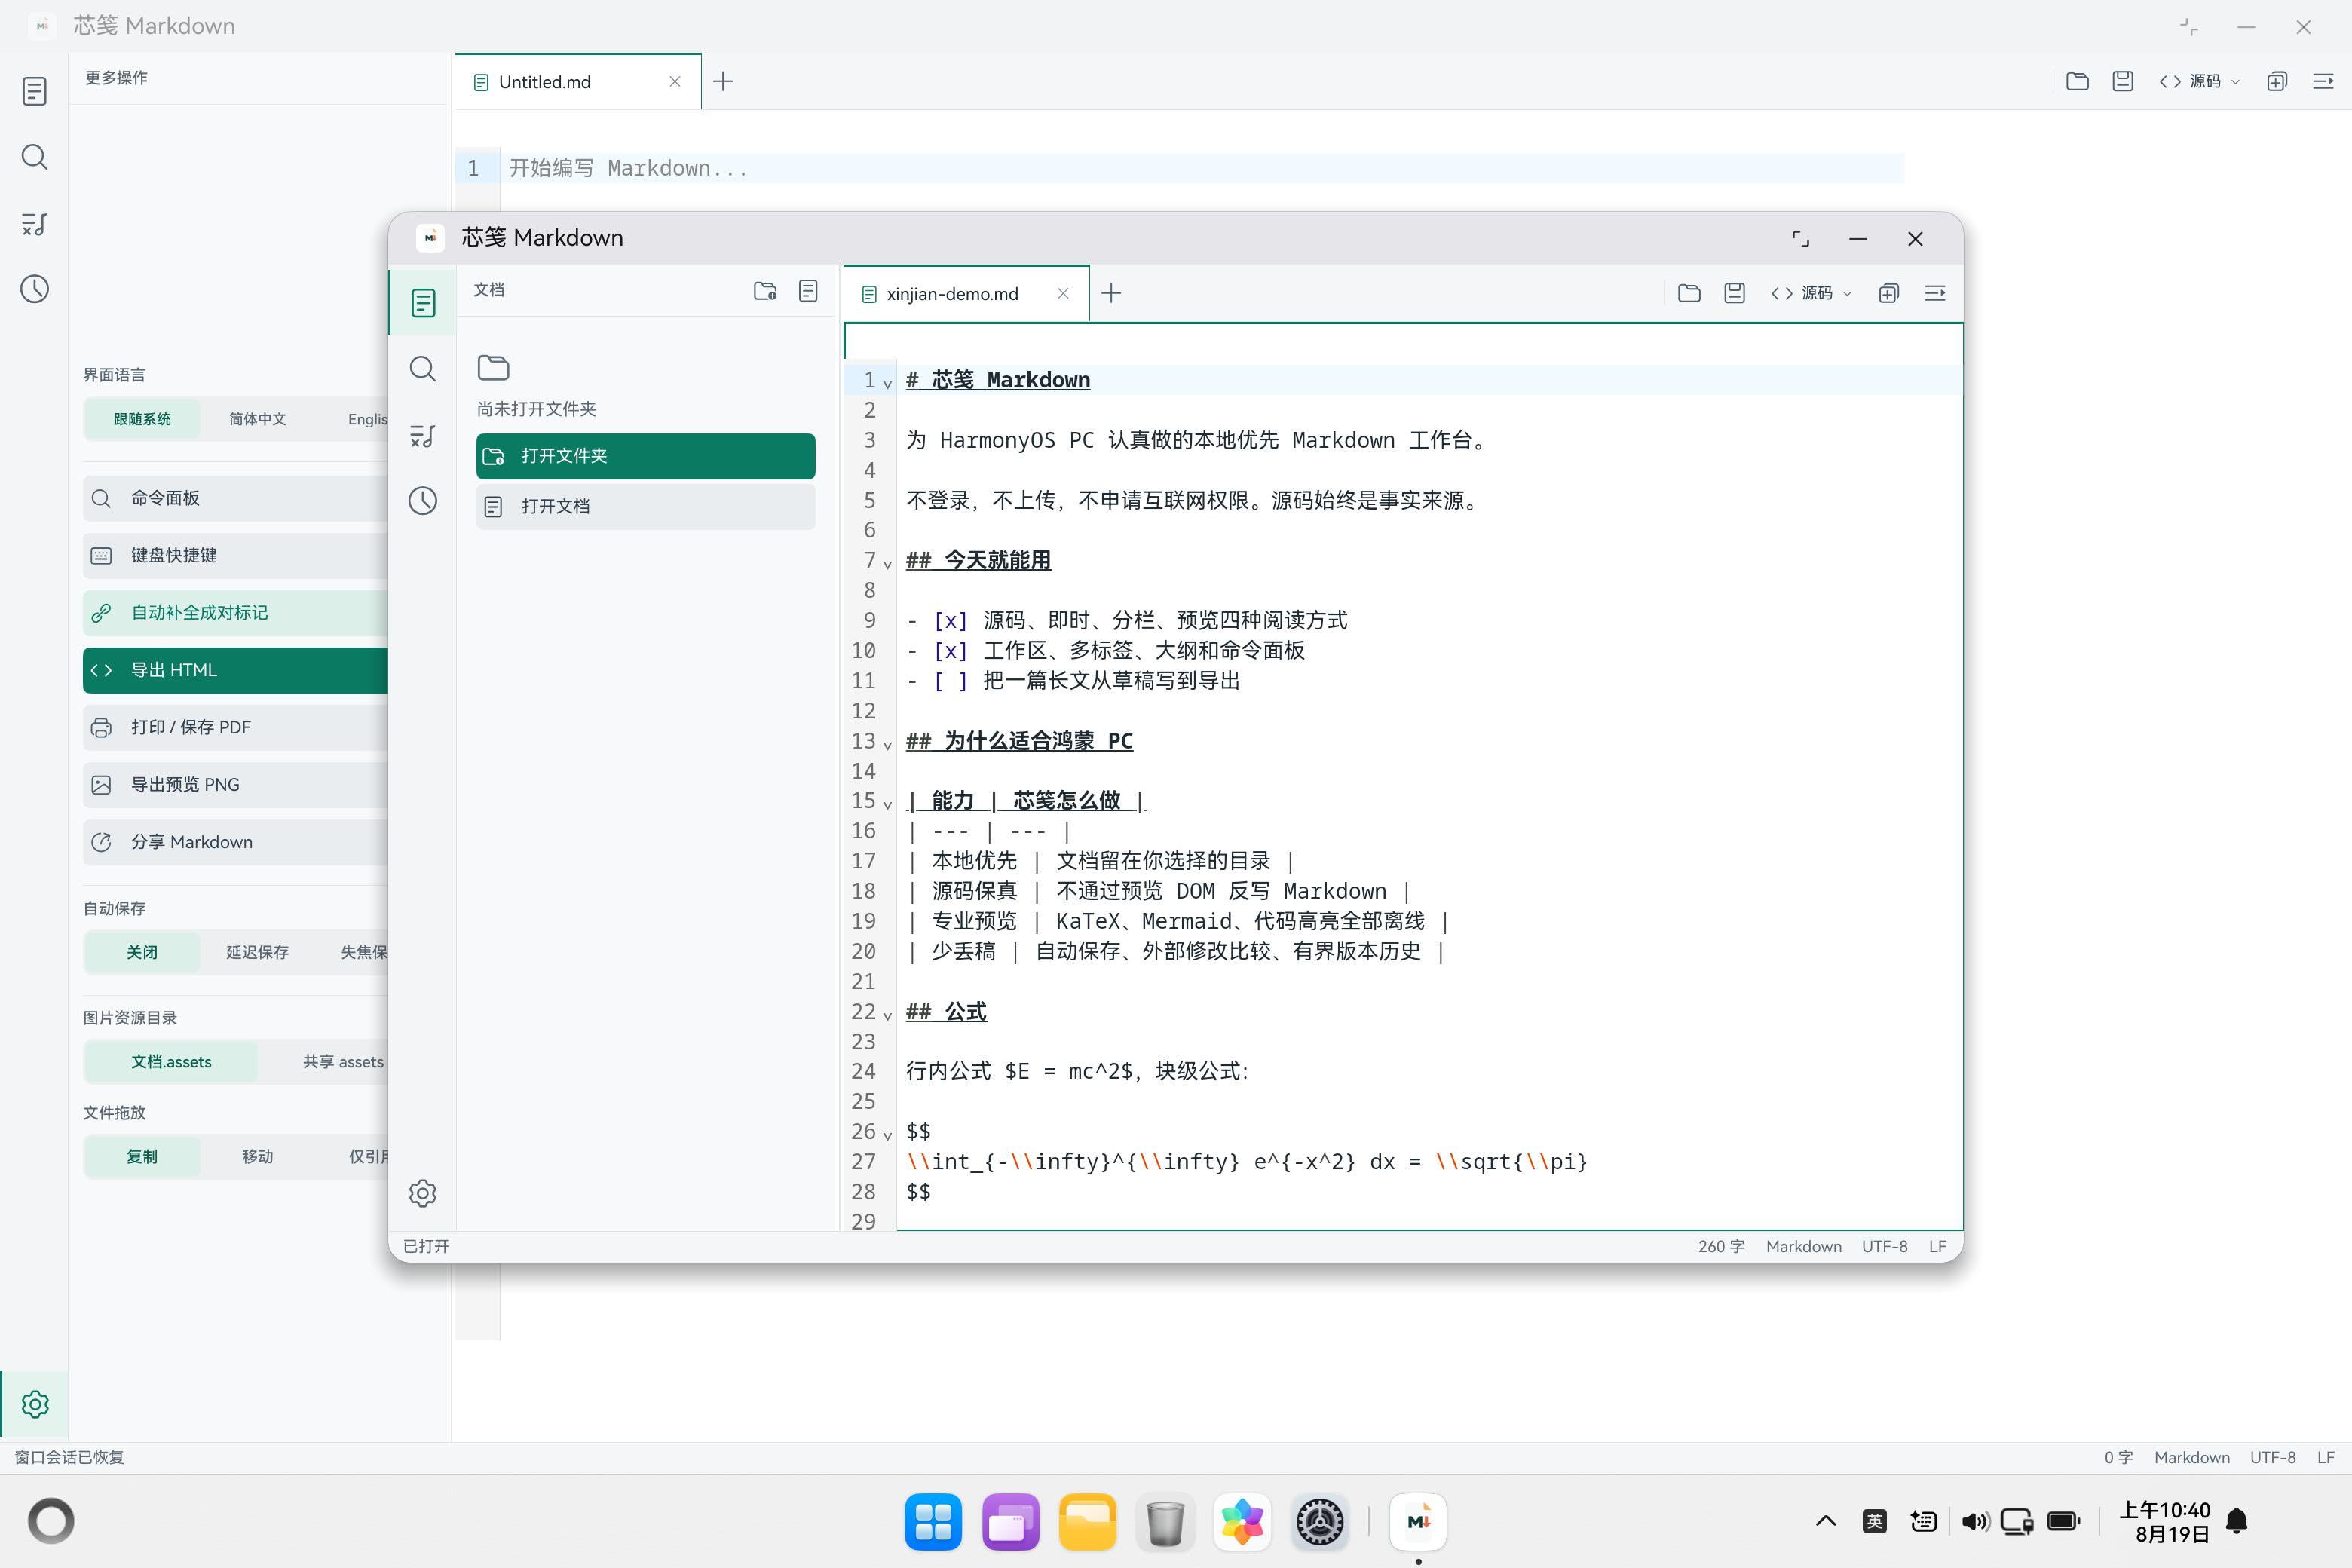
Task: Click settings gear in back window sidebar
Action: (35, 1404)
